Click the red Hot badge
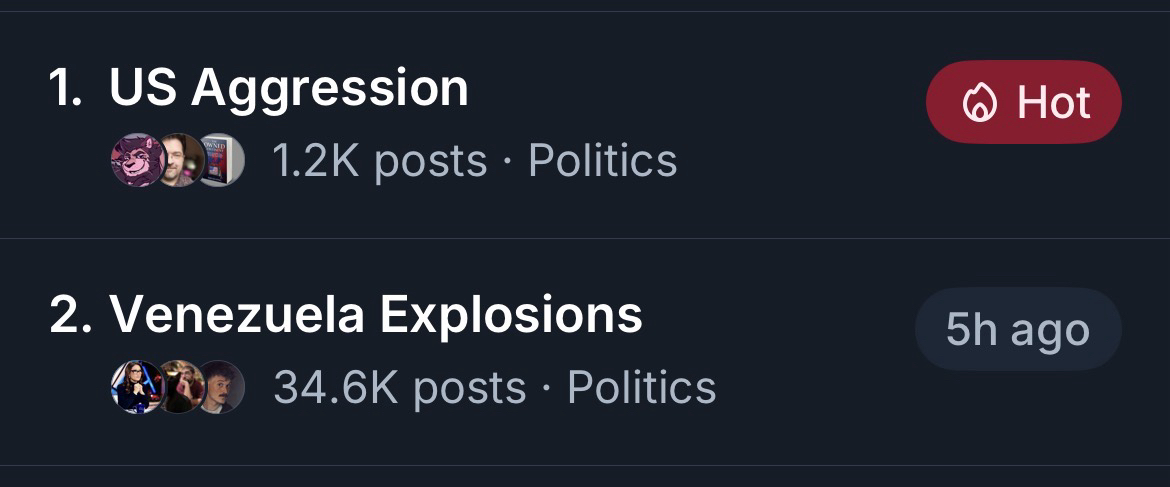 coord(1023,103)
